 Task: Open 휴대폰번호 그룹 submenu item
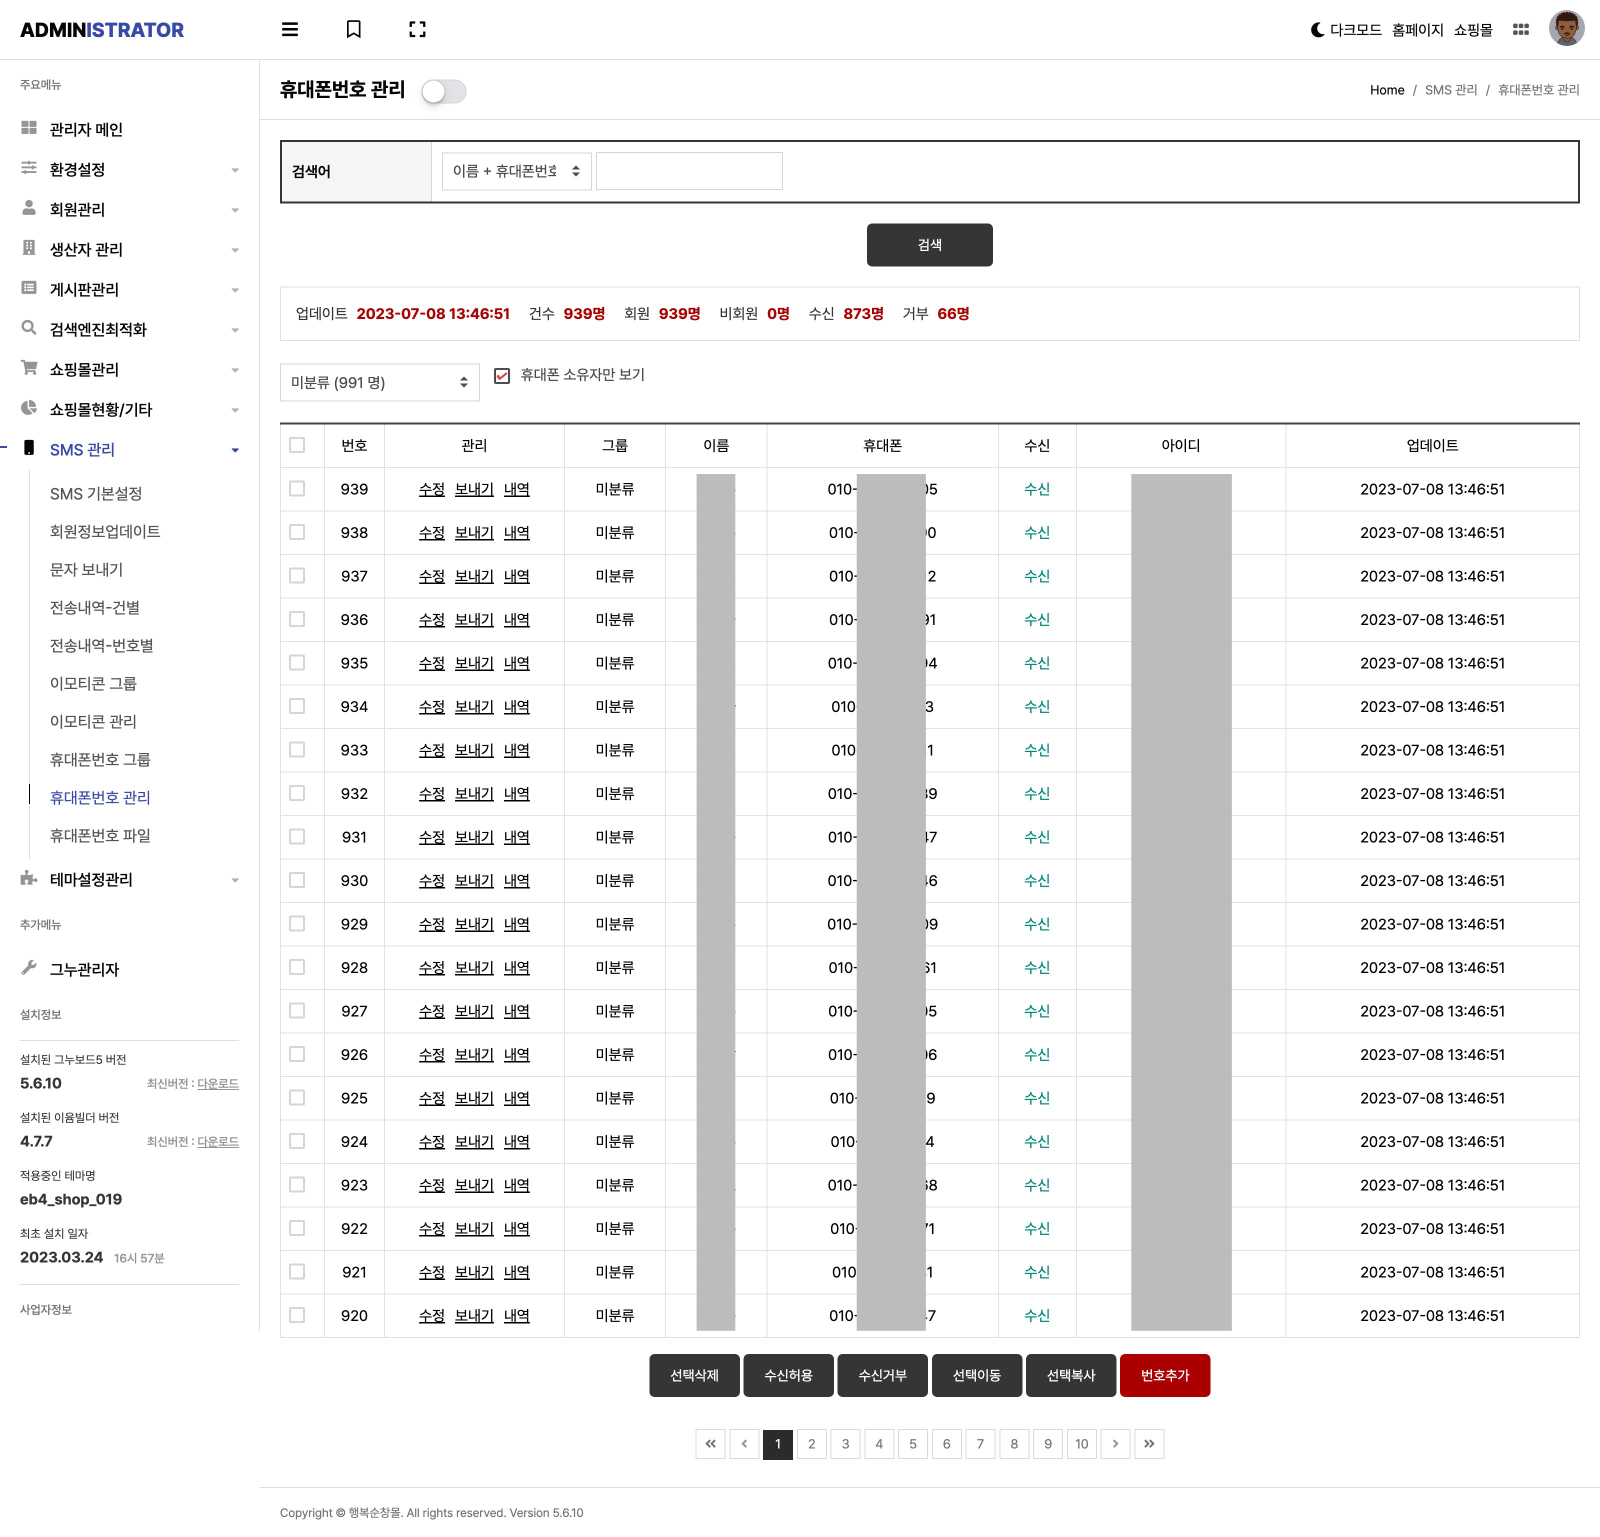click(100, 760)
